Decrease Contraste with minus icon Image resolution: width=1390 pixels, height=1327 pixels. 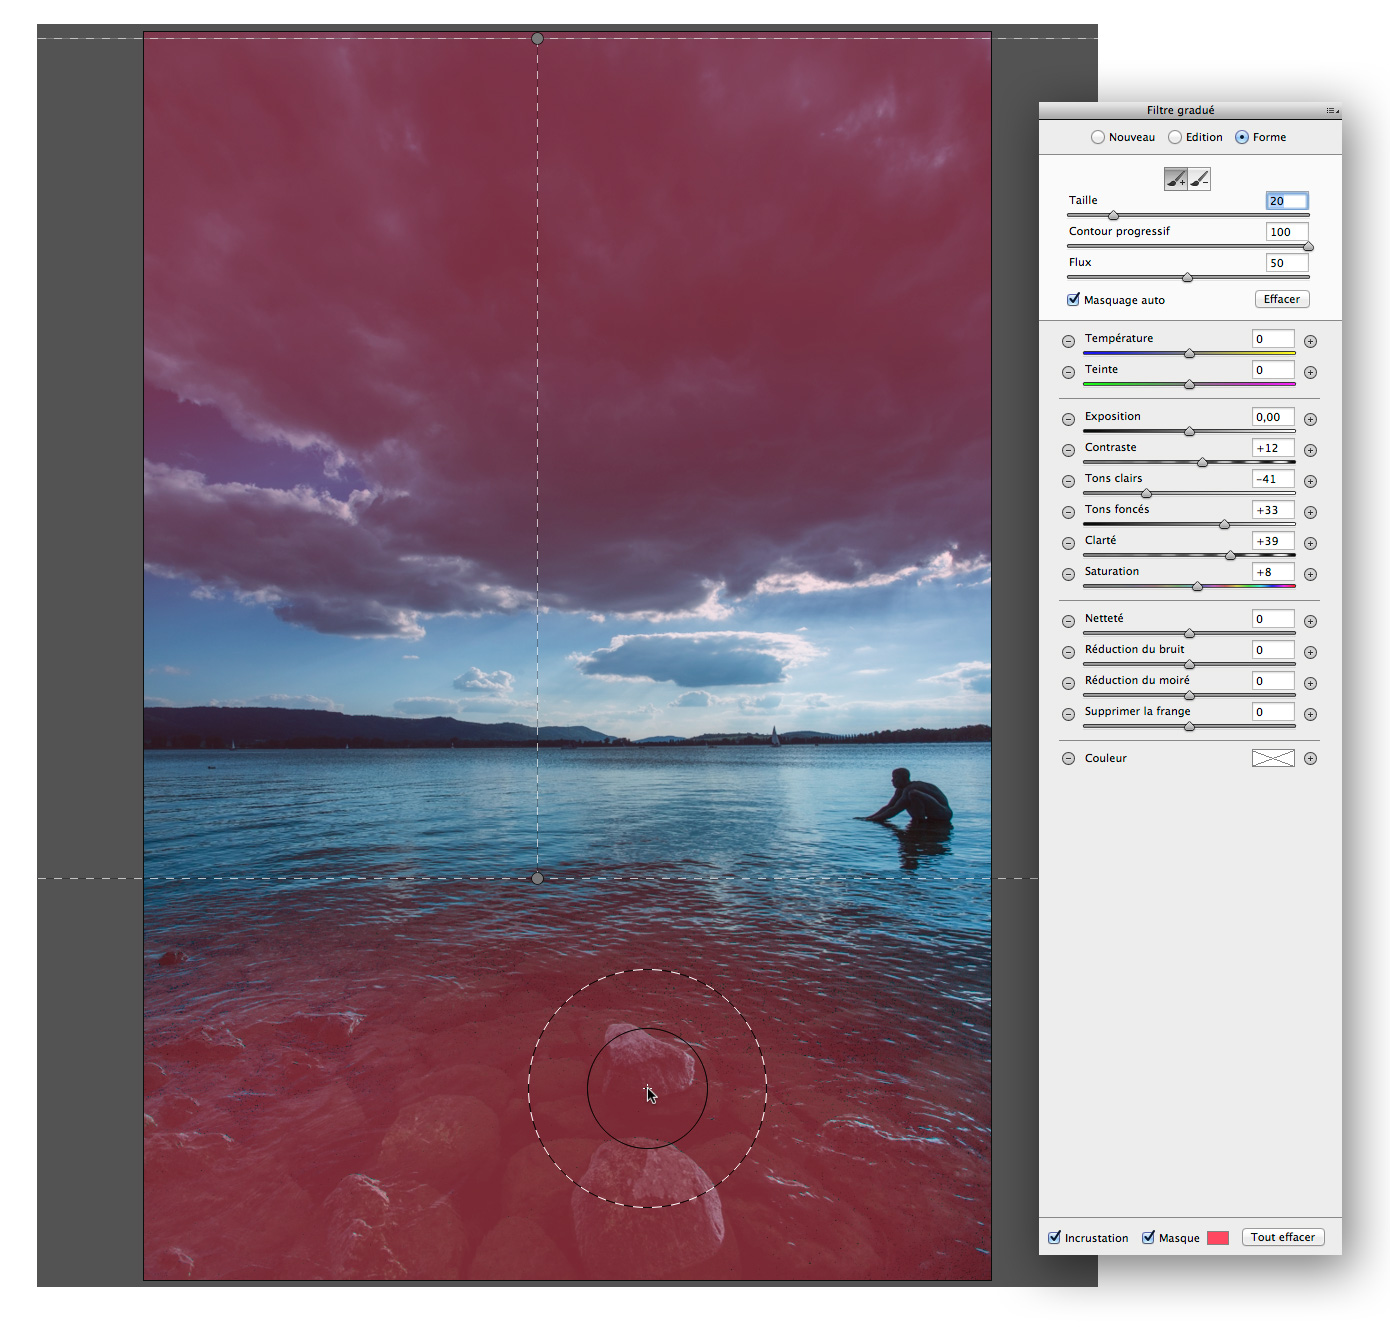(x=1068, y=450)
